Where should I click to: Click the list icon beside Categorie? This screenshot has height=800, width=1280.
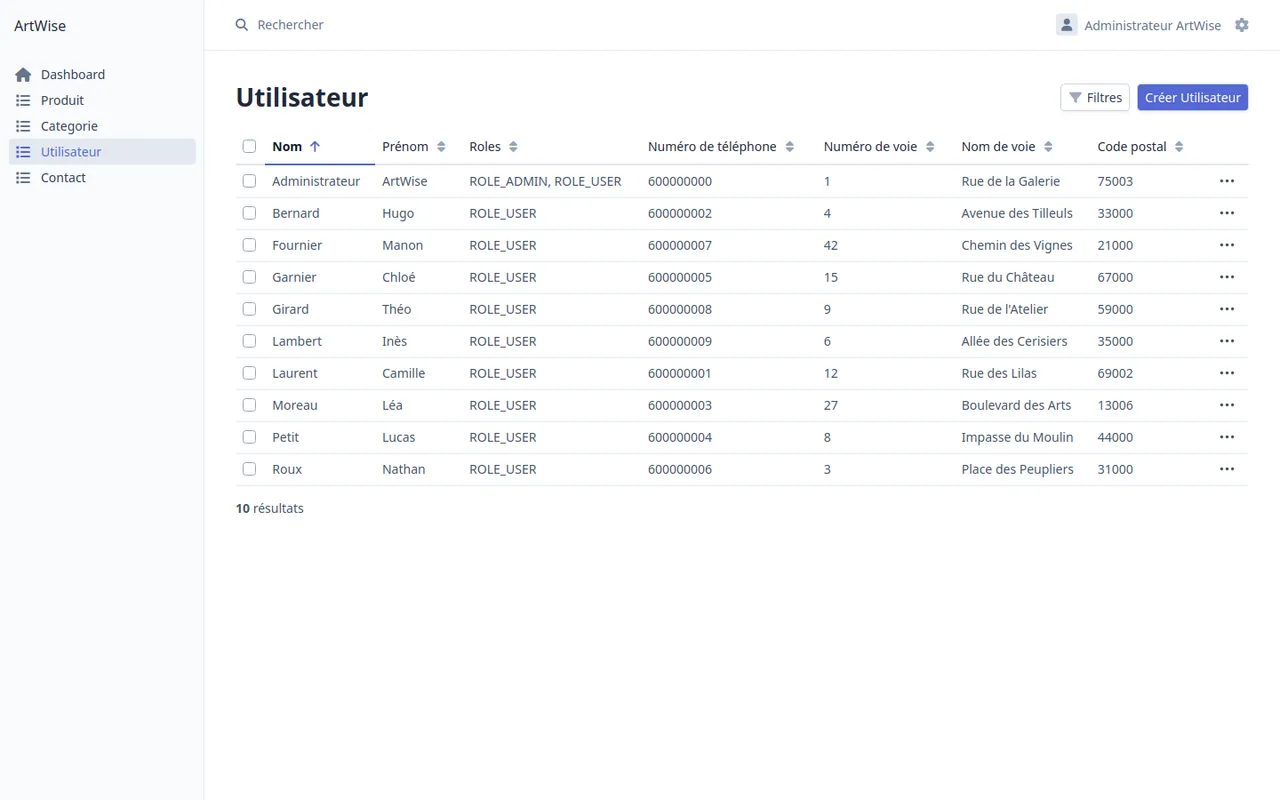(23, 127)
